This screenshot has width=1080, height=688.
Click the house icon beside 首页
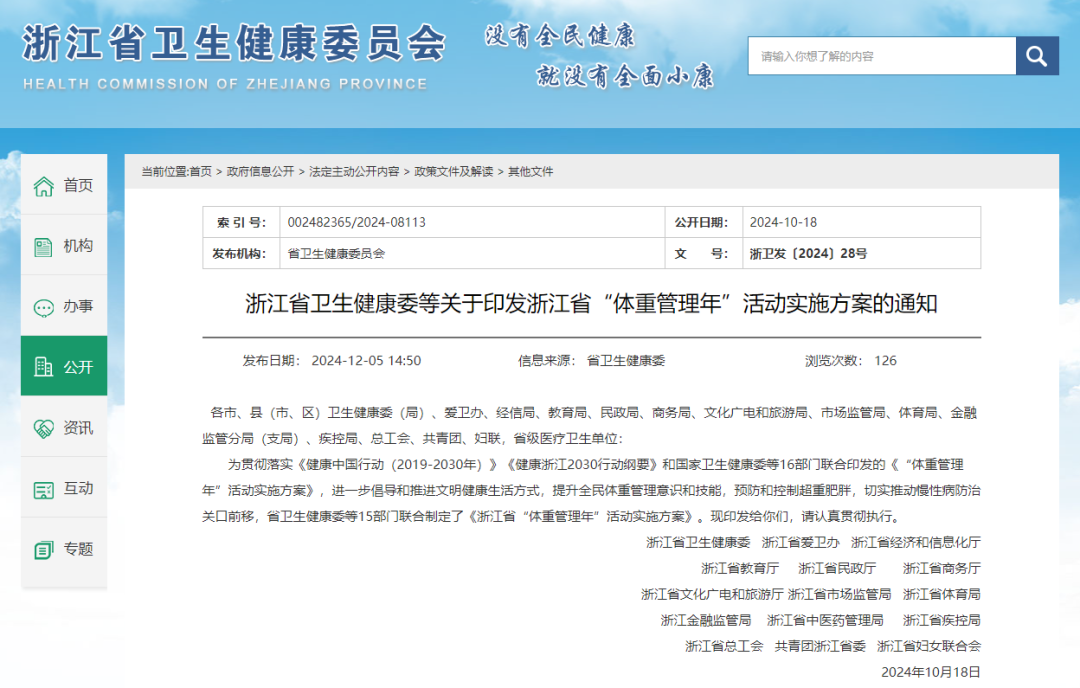coord(43,186)
